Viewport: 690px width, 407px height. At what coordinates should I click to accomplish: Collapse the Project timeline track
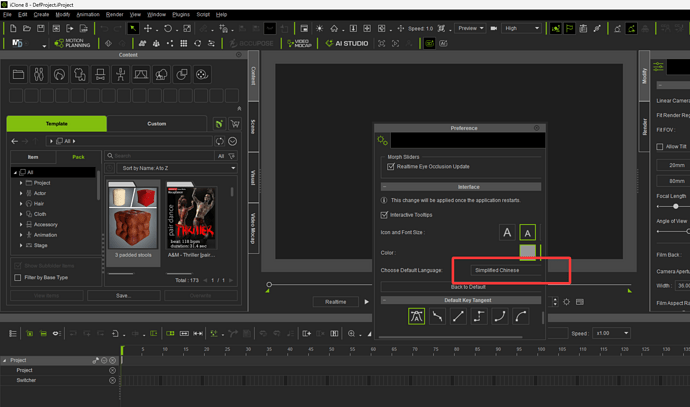pyautogui.click(x=4, y=360)
